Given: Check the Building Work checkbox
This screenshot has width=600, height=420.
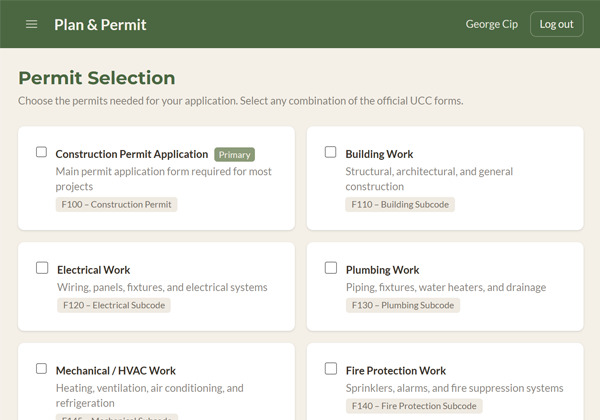Looking at the screenshot, I should (331, 152).
